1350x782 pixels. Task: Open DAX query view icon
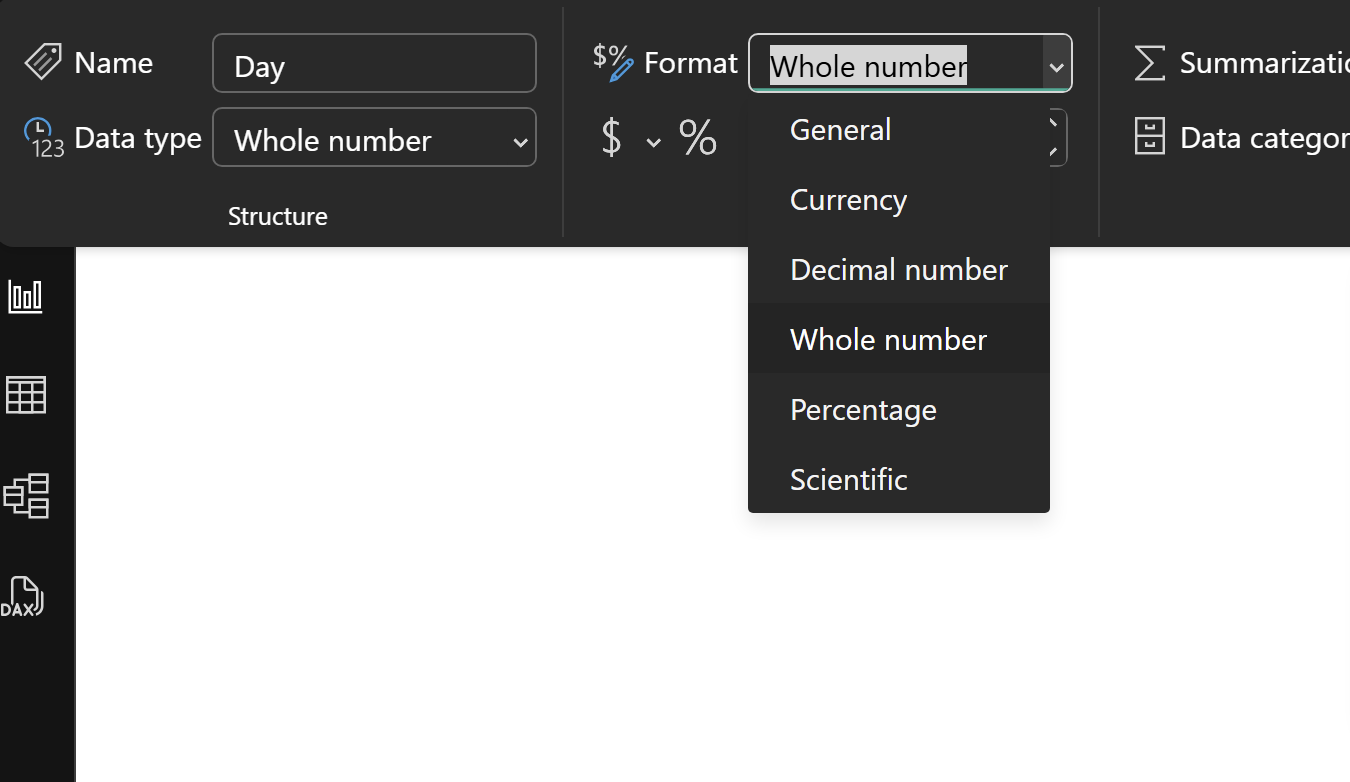coord(23,597)
